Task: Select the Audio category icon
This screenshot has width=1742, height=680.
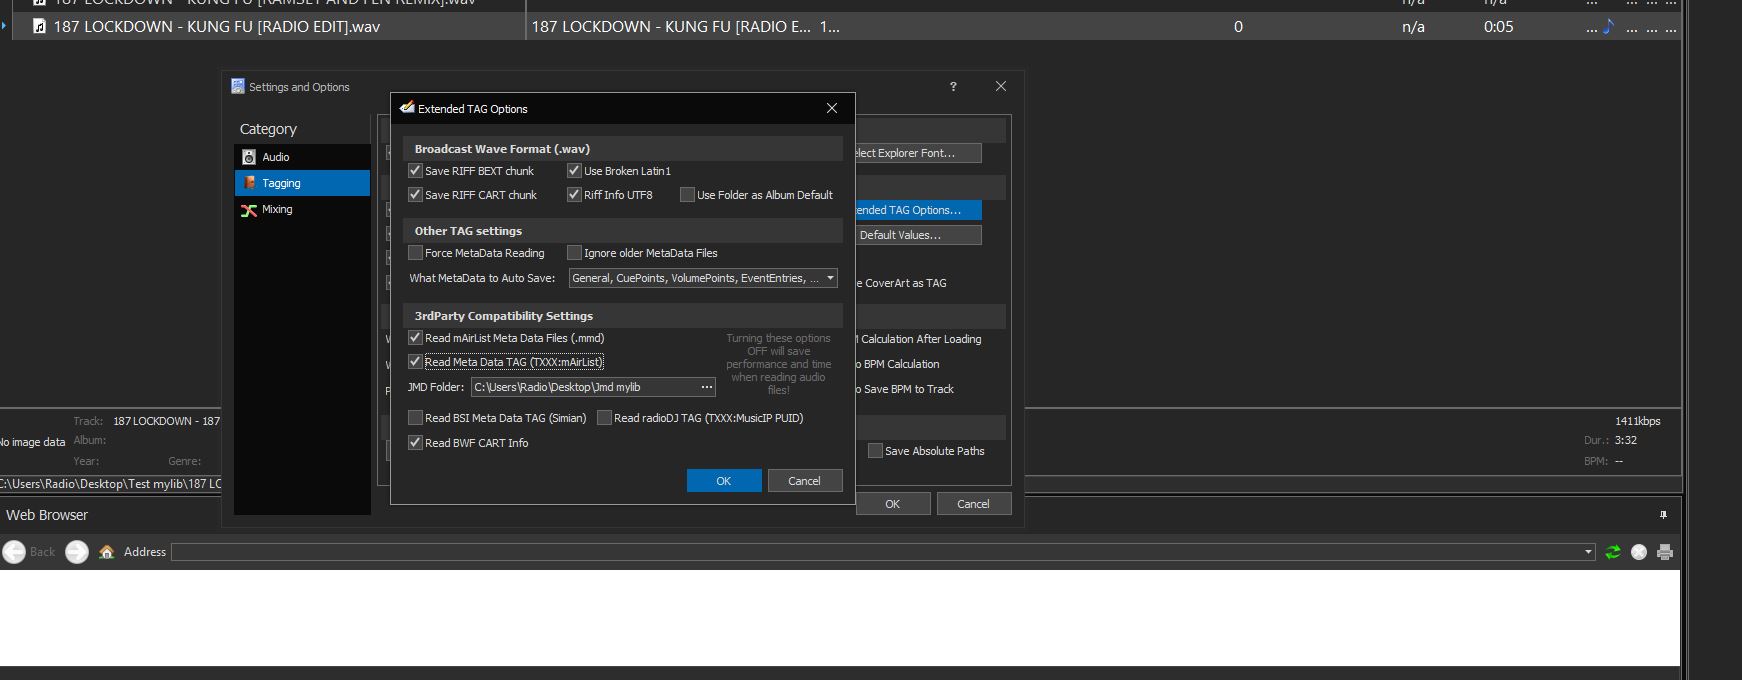Action: click(249, 157)
